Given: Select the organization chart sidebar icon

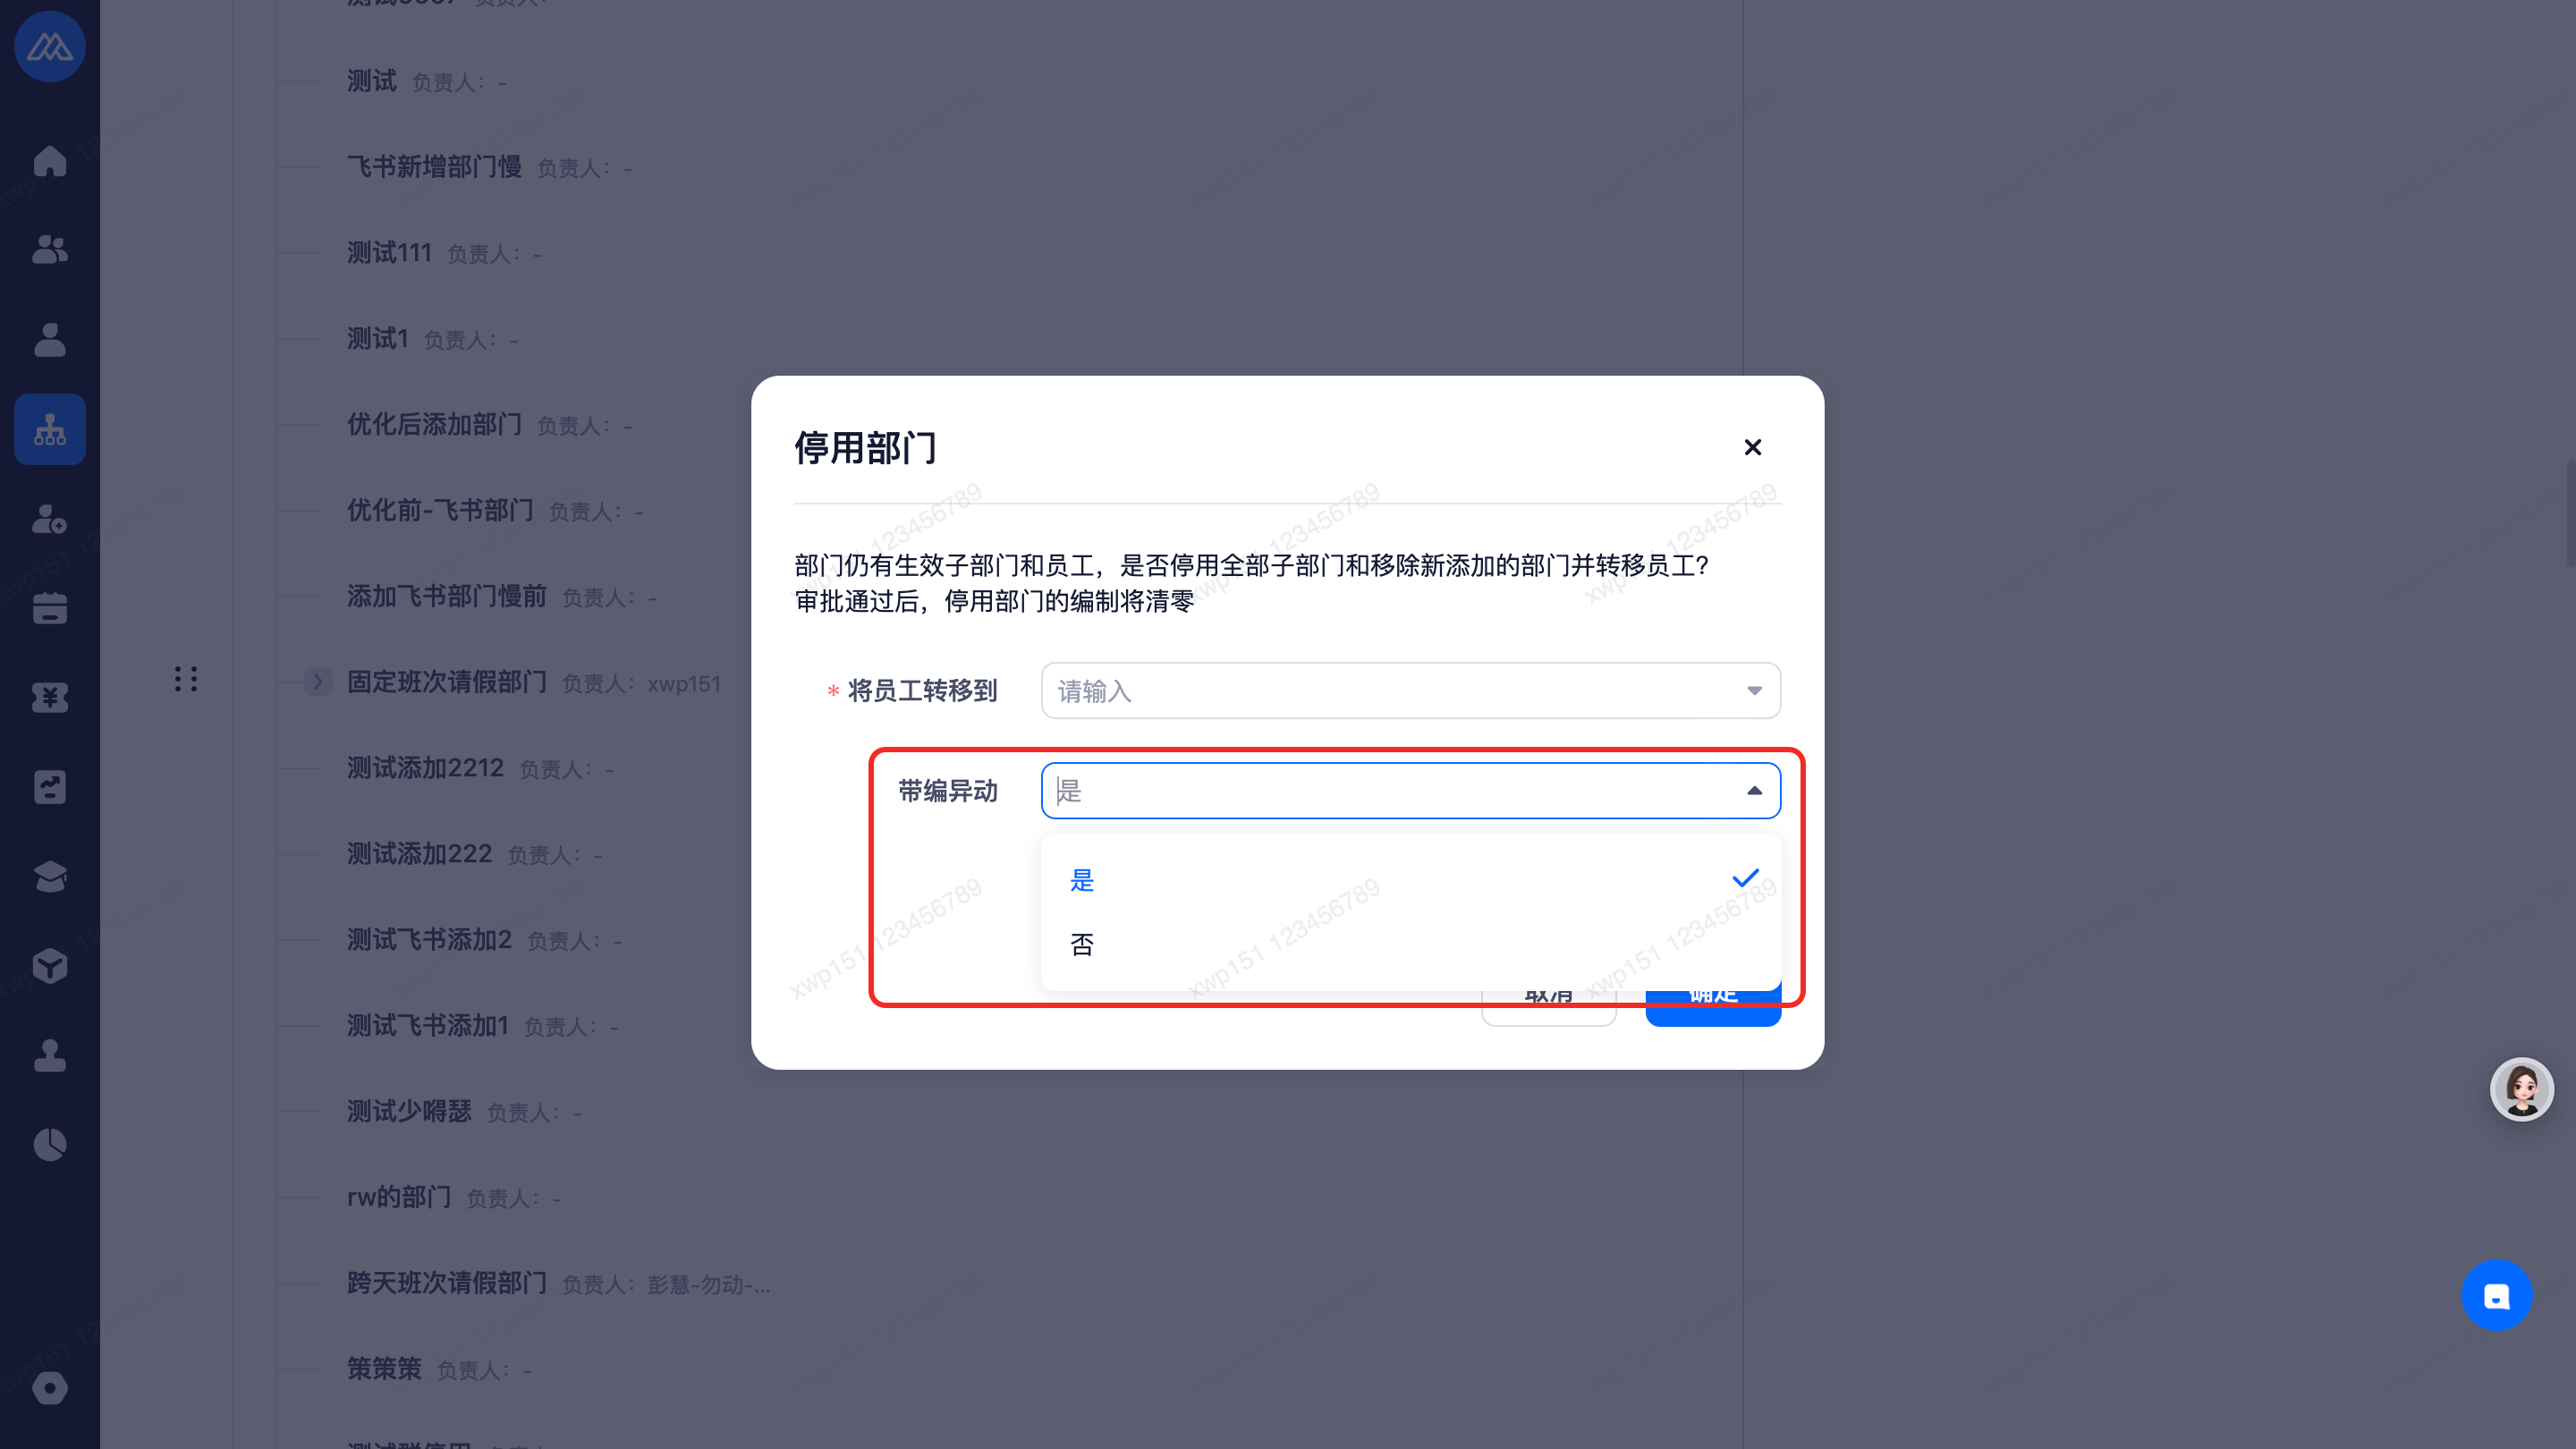Looking at the screenshot, I should [49, 429].
